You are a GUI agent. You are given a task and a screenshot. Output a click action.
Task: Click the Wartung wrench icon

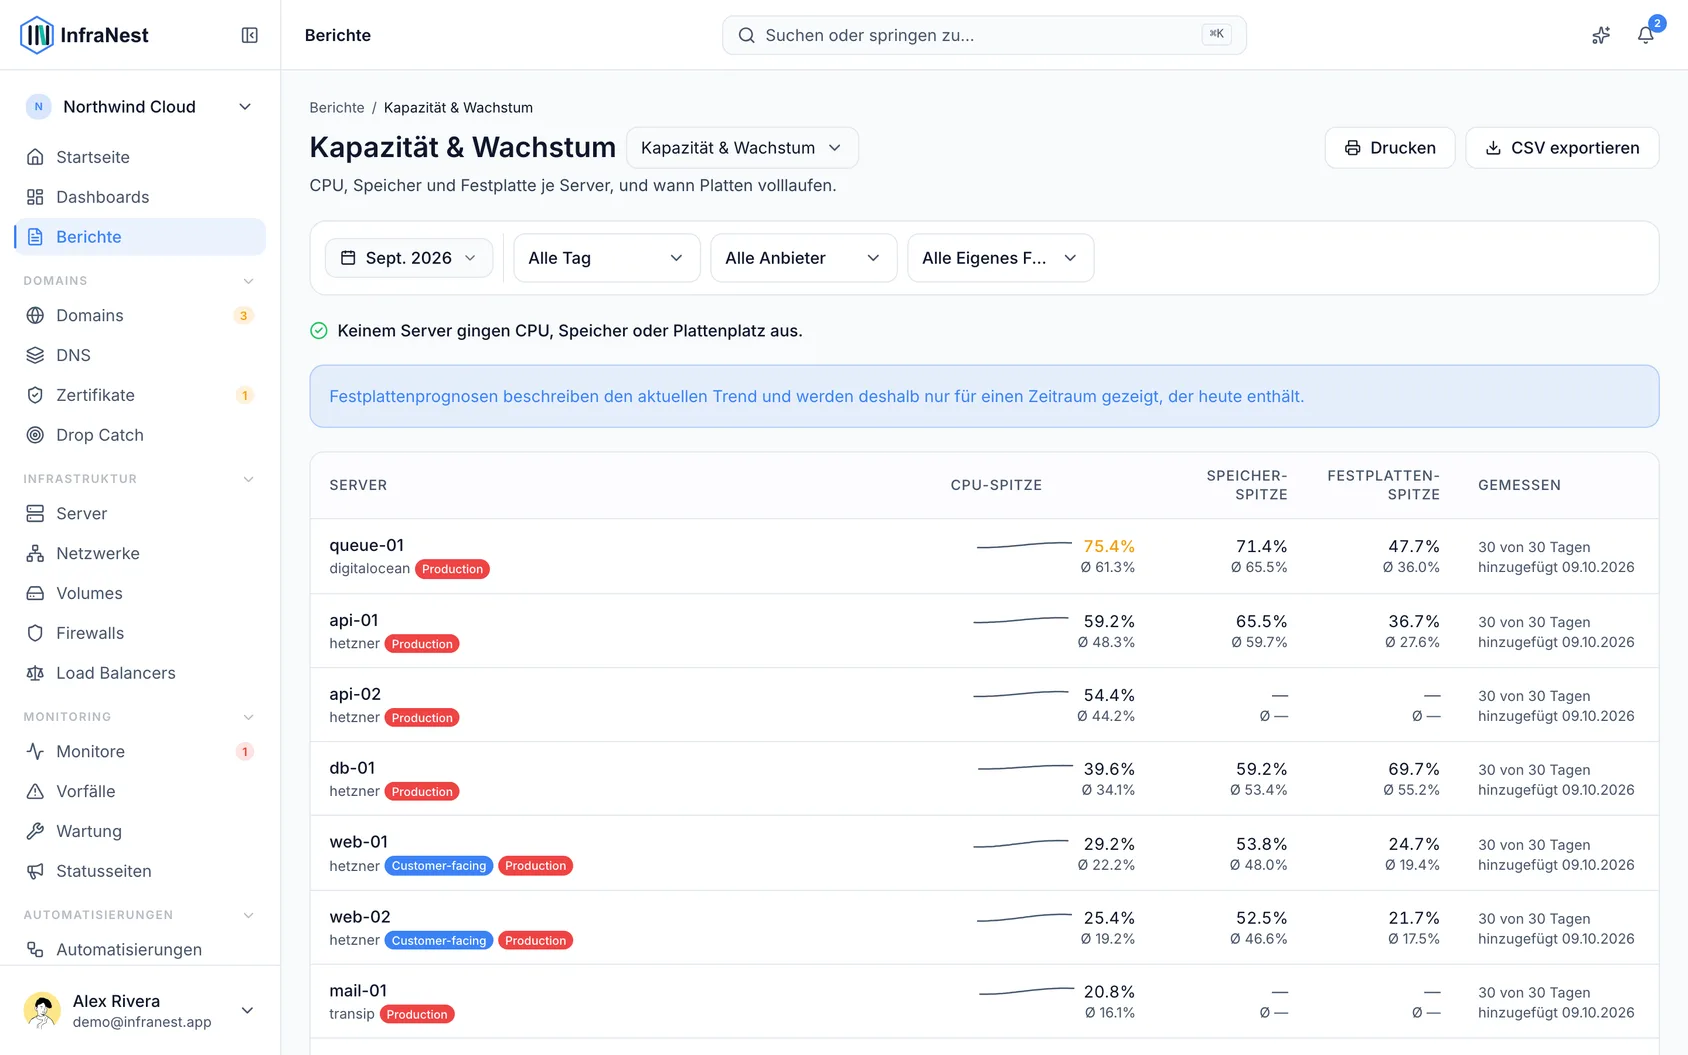click(35, 831)
